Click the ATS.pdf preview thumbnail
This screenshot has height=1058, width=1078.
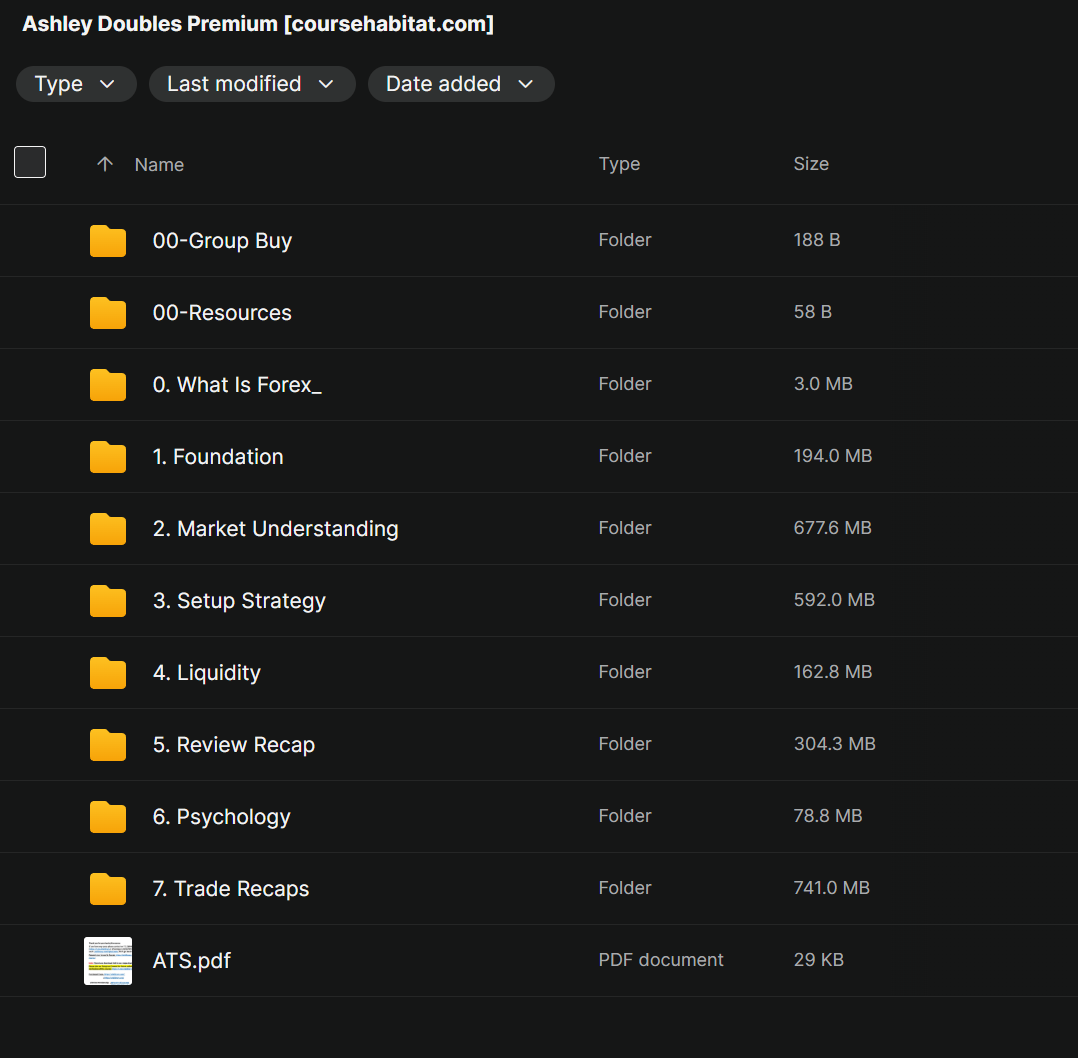[108, 960]
